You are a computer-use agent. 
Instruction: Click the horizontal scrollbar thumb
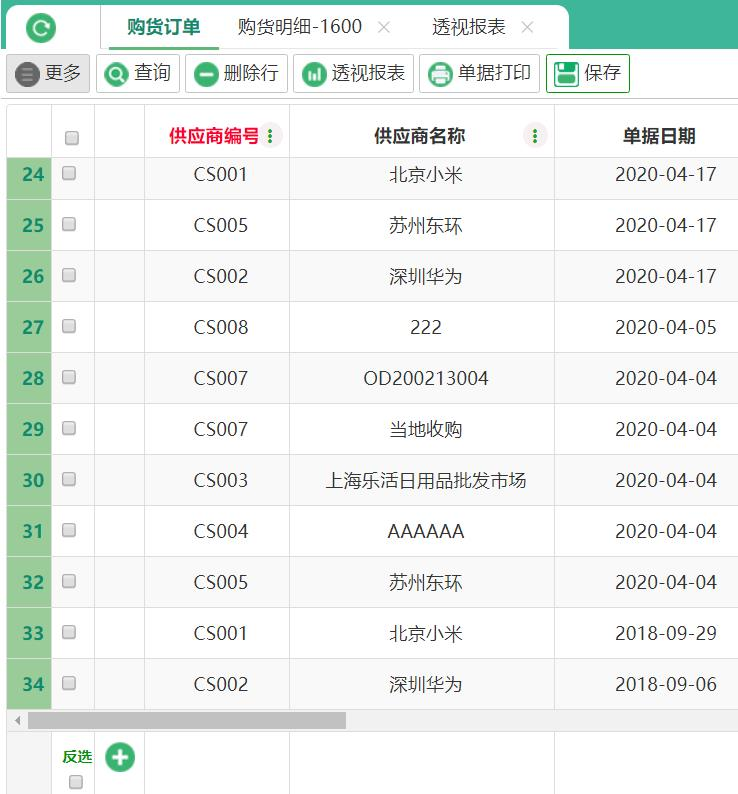(x=186, y=720)
